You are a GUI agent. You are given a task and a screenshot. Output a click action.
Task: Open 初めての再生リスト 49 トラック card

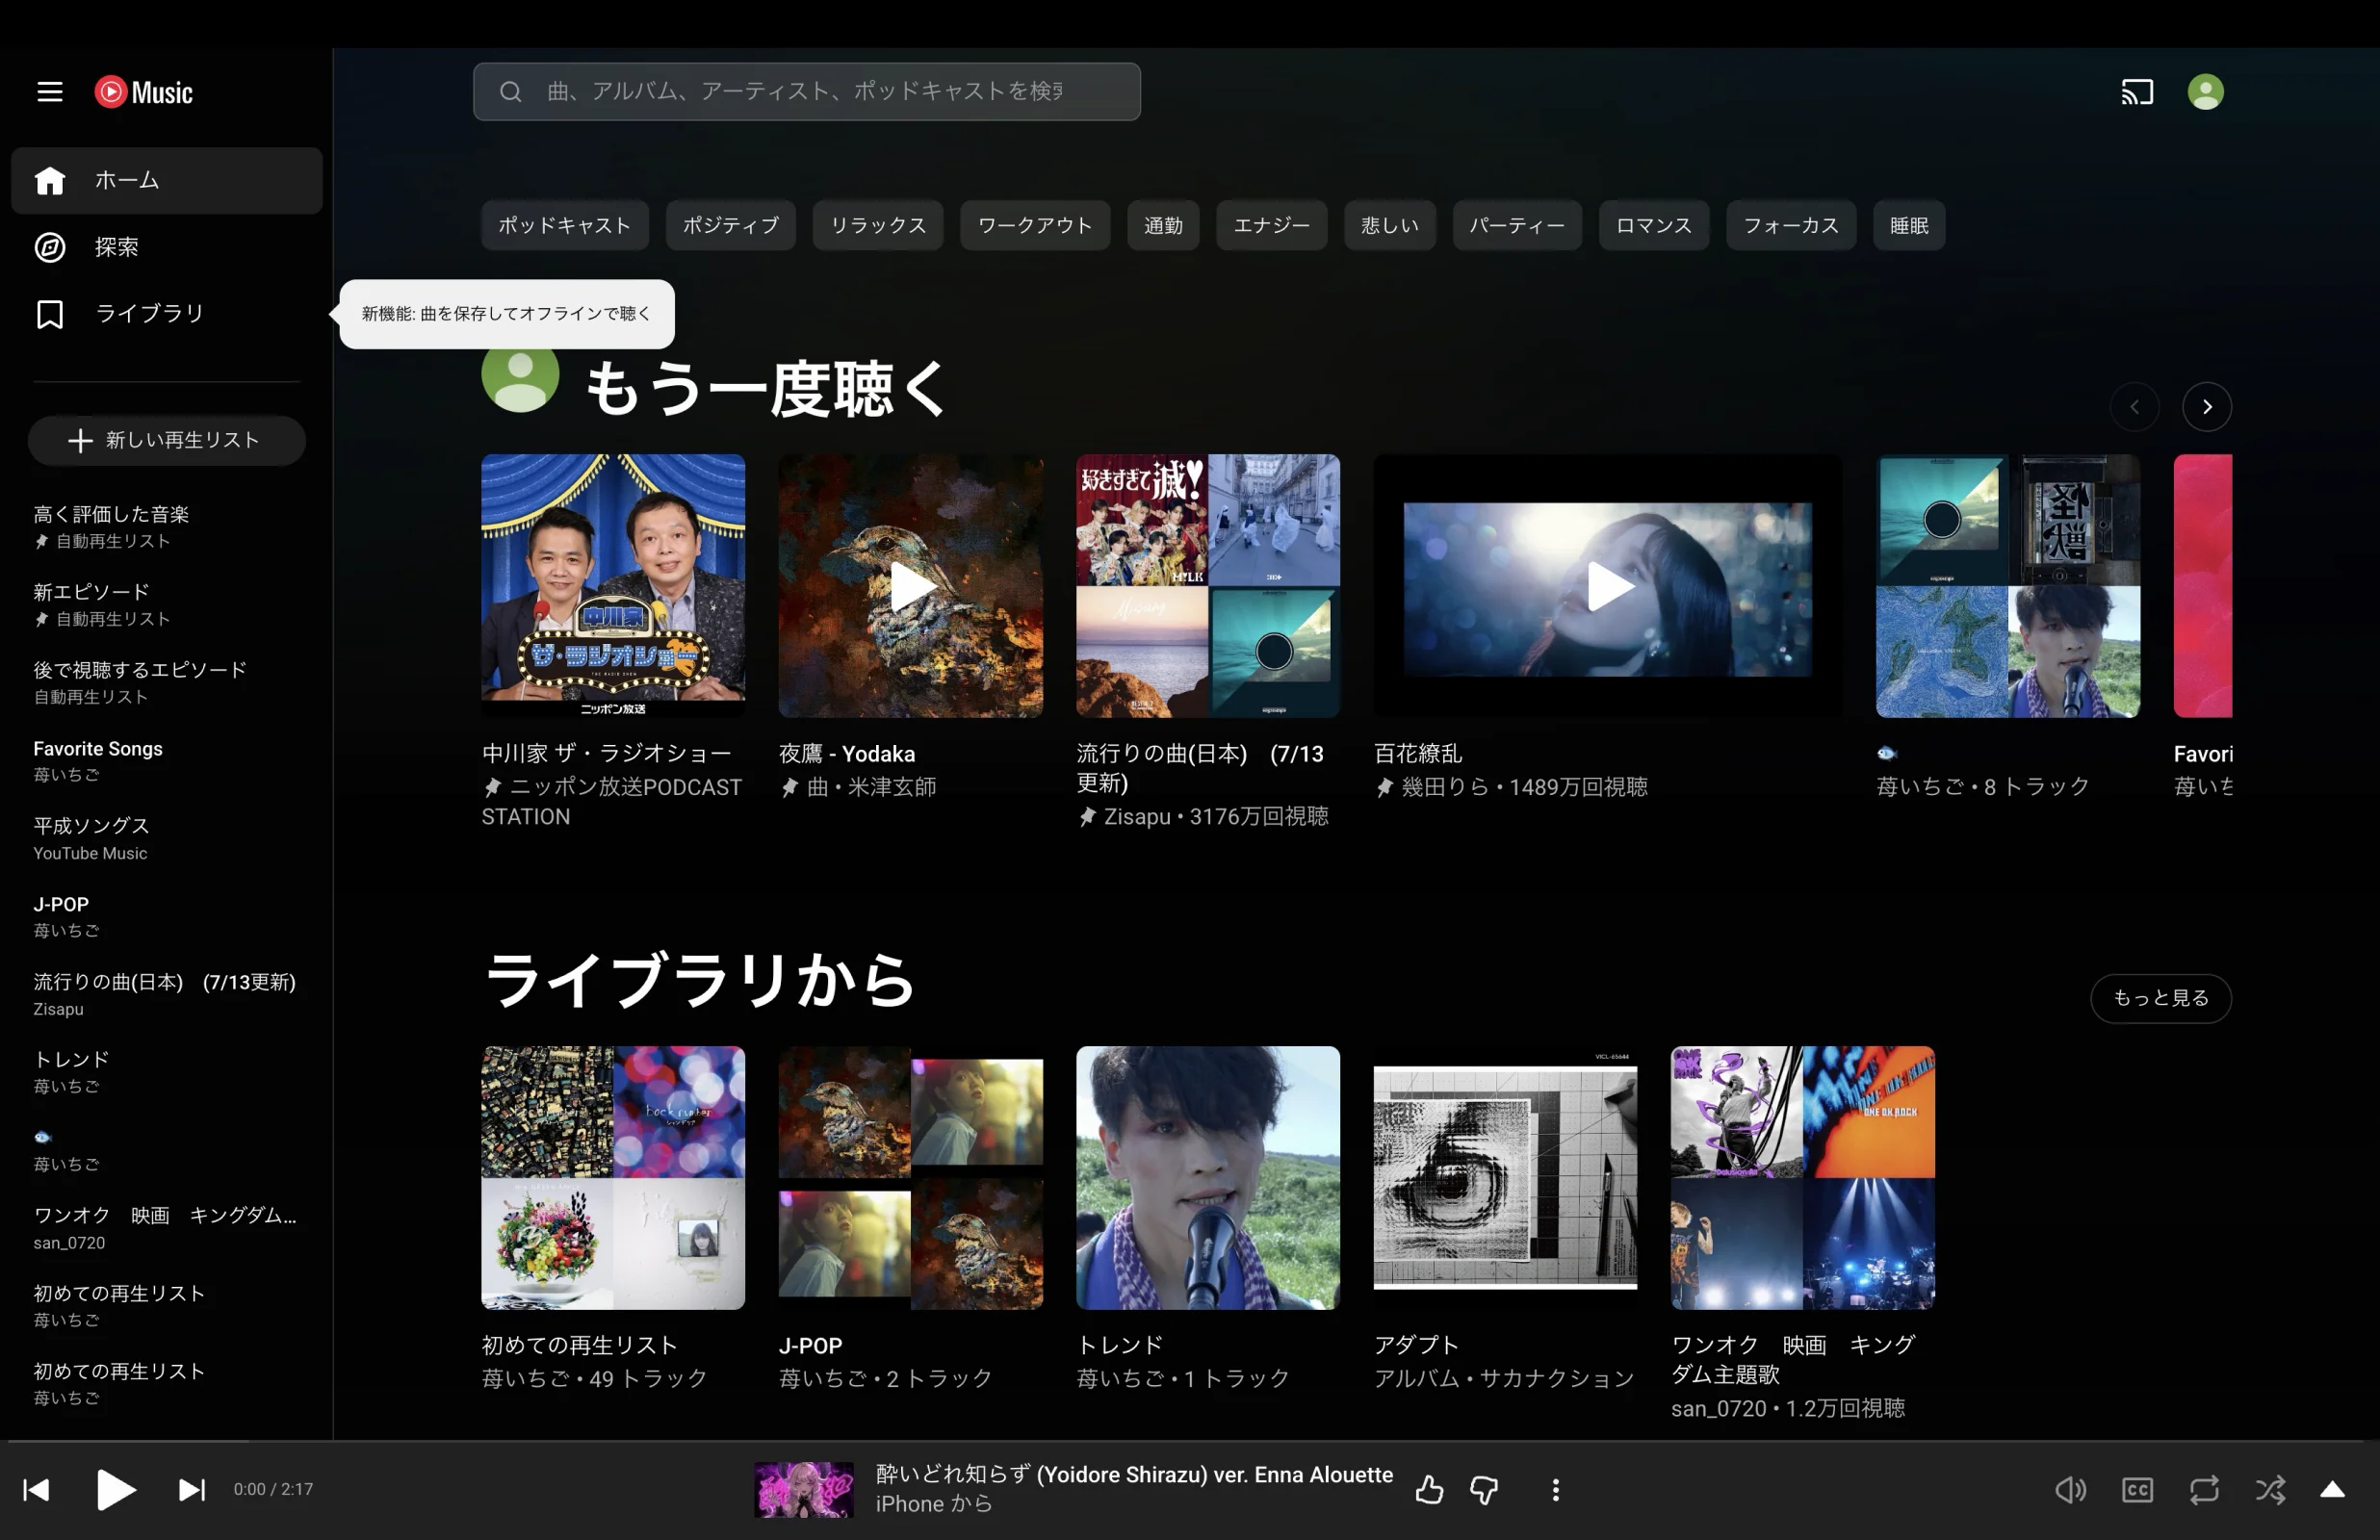pyautogui.click(x=613, y=1178)
